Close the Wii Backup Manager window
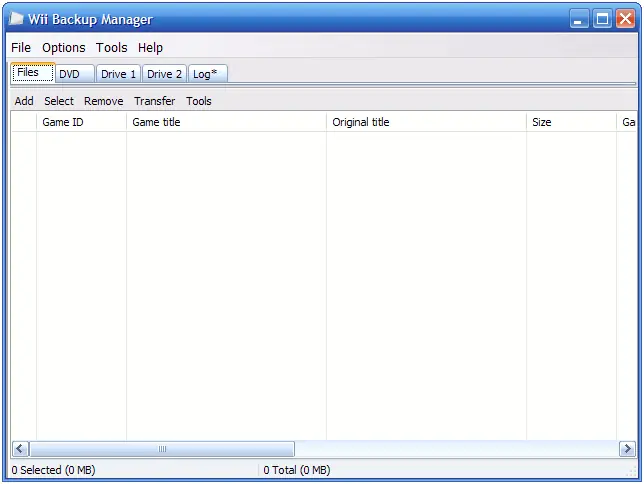The image size is (644, 484). 626,18
